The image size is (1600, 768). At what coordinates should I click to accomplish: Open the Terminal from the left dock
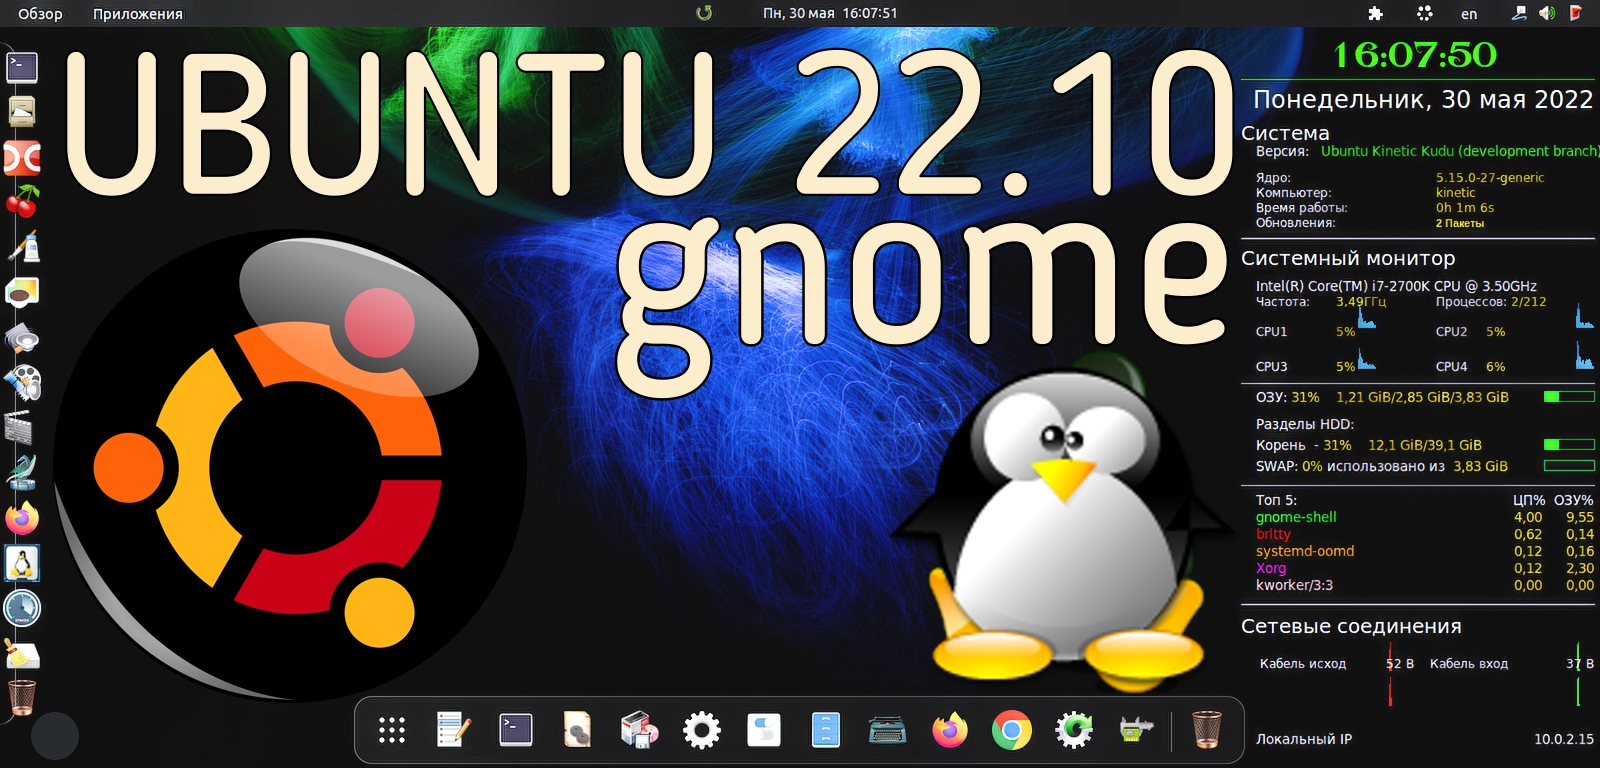[22, 67]
